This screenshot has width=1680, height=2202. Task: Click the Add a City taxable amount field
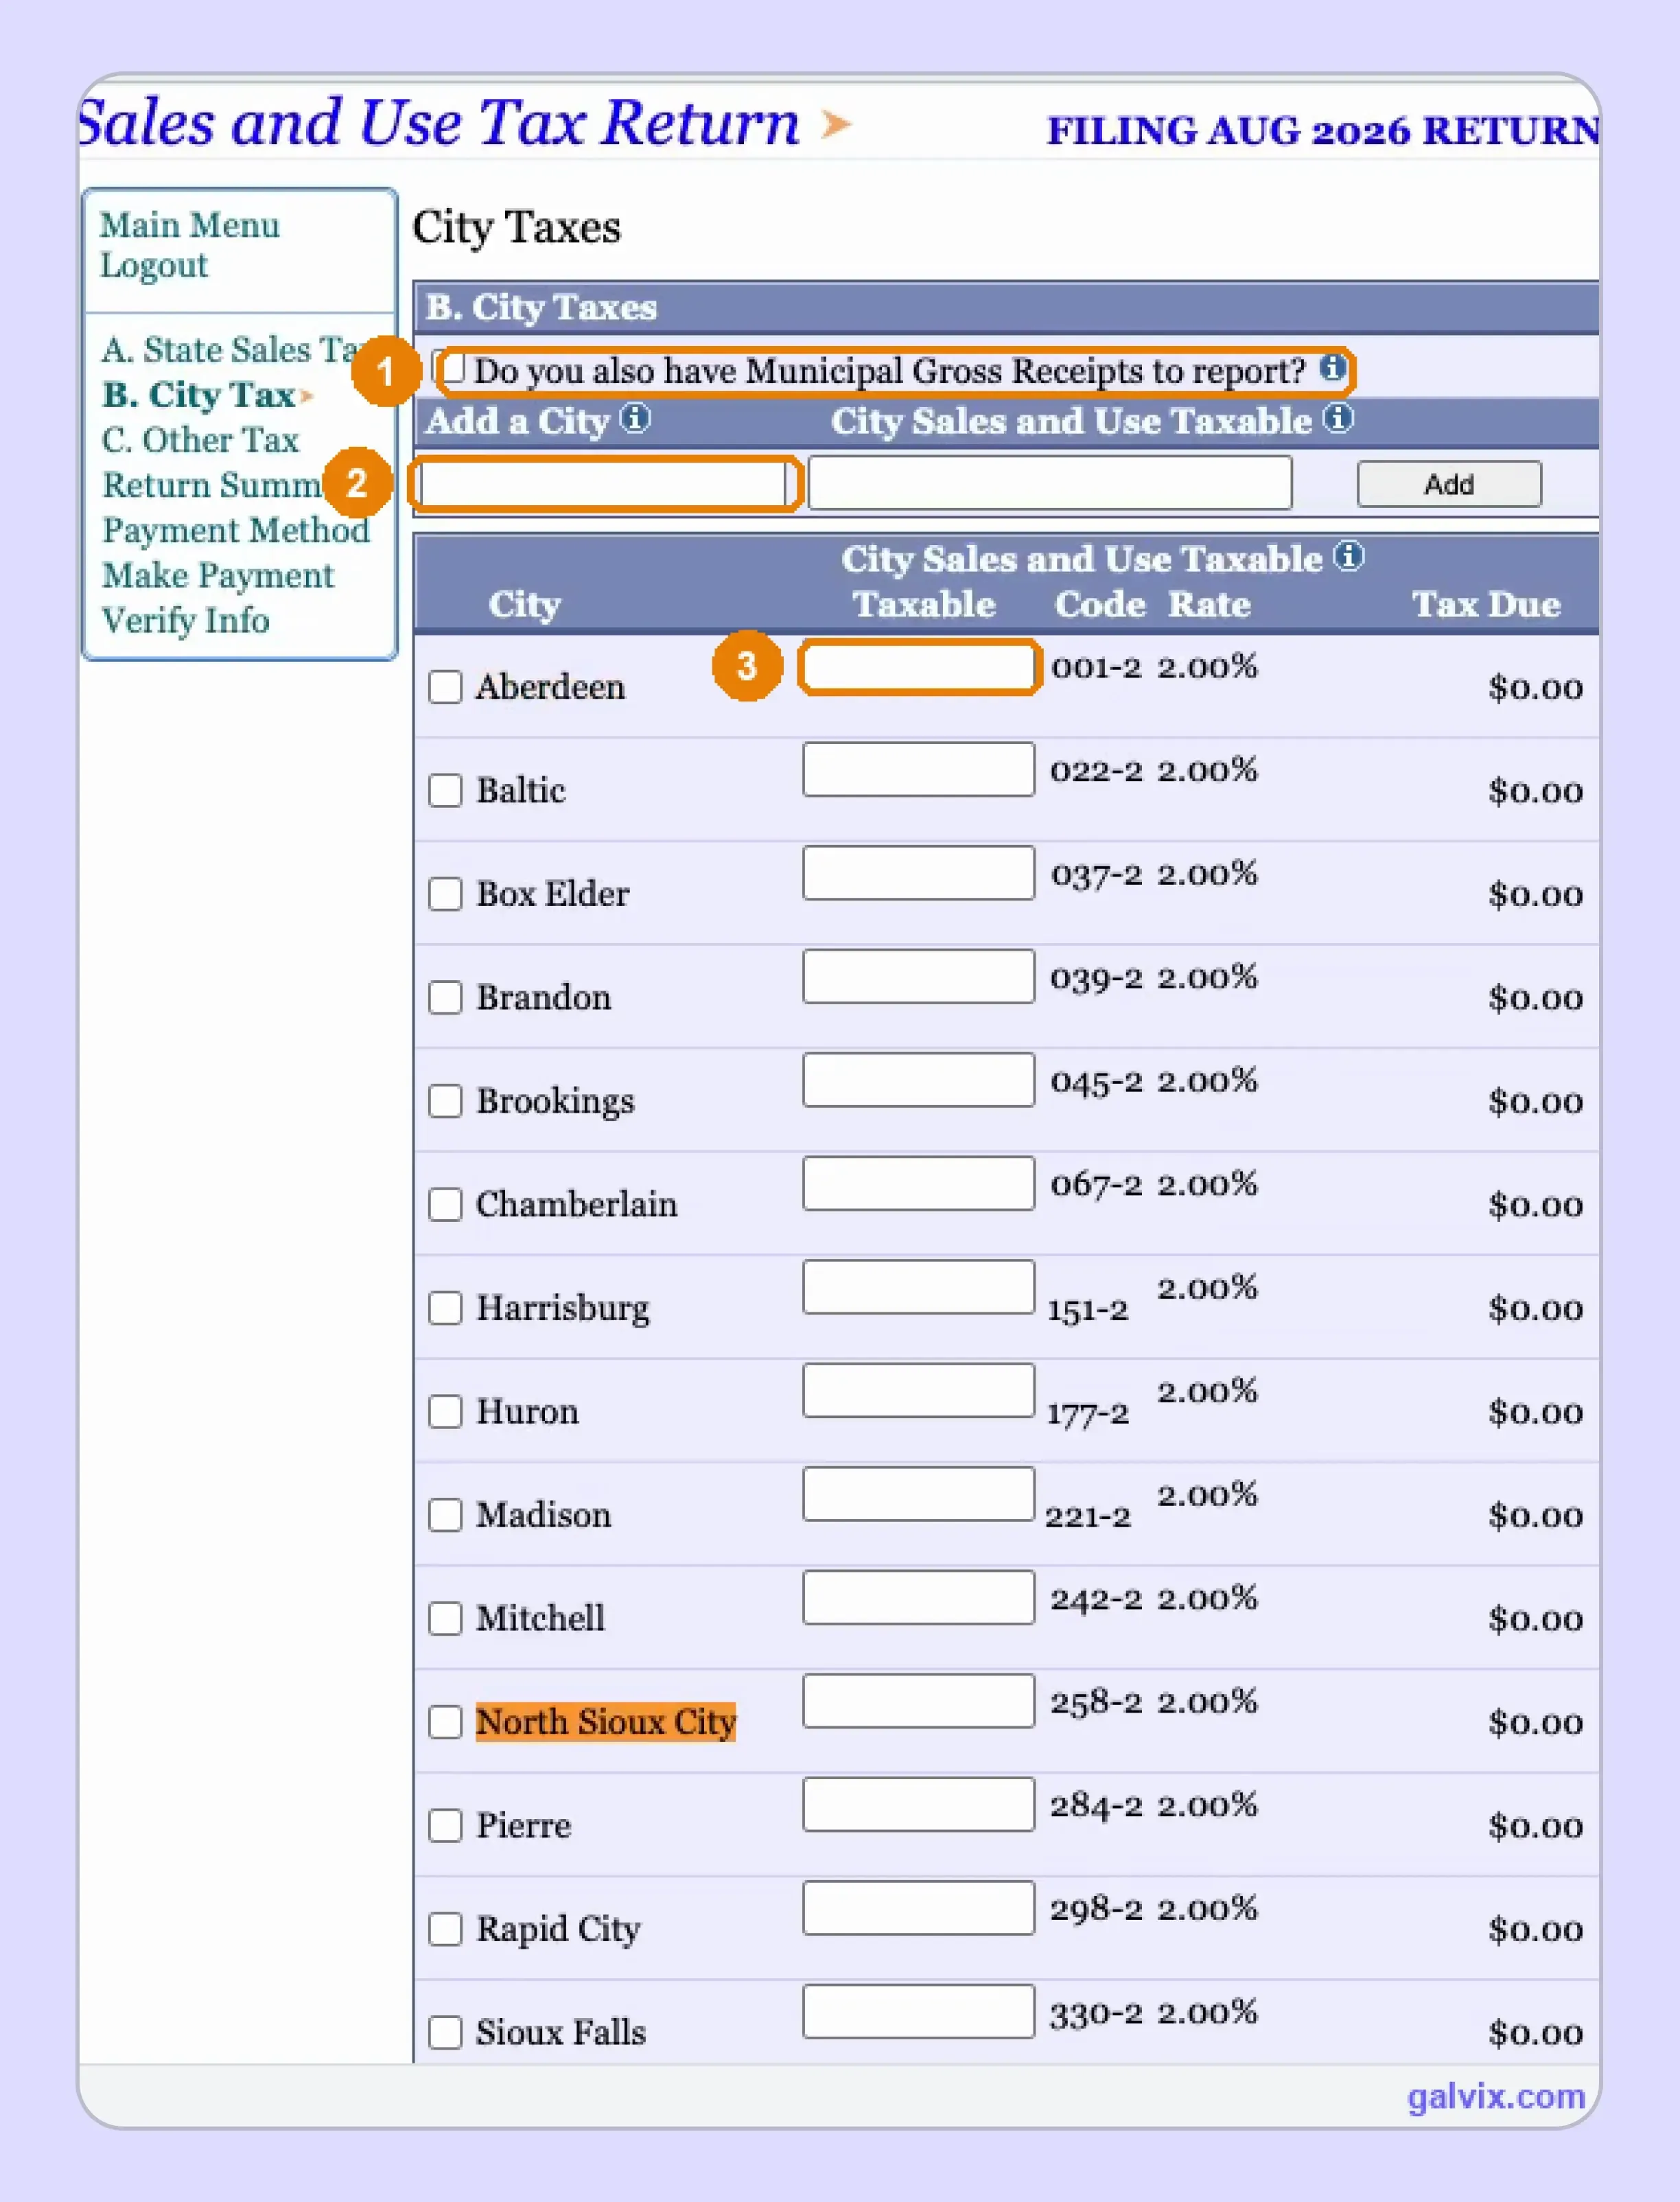pyautogui.click(x=1049, y=483)
